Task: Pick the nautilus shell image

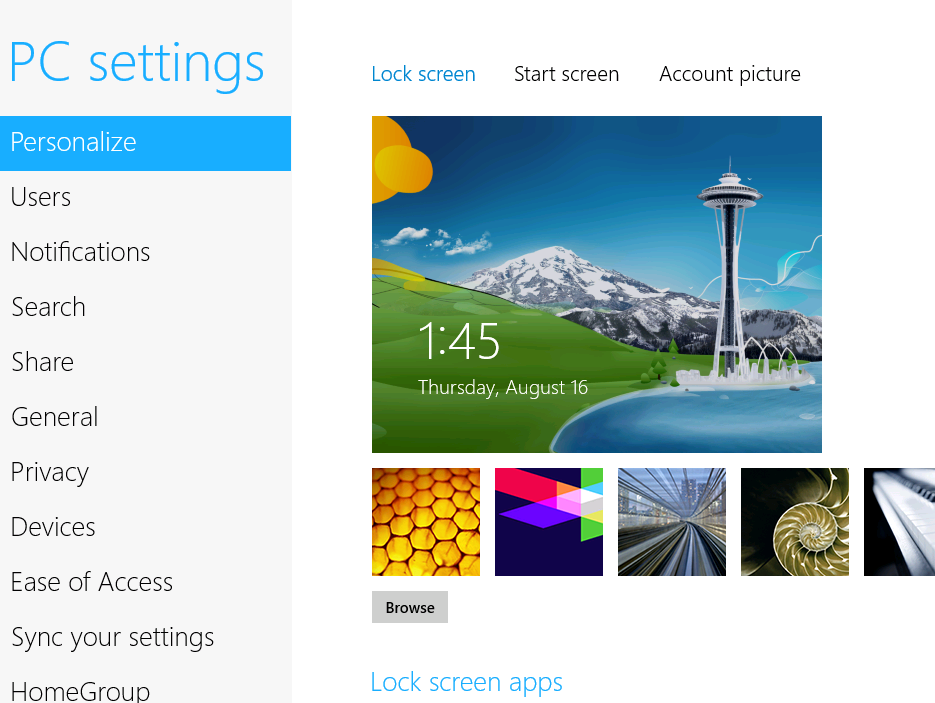Action: coord(795,522)
